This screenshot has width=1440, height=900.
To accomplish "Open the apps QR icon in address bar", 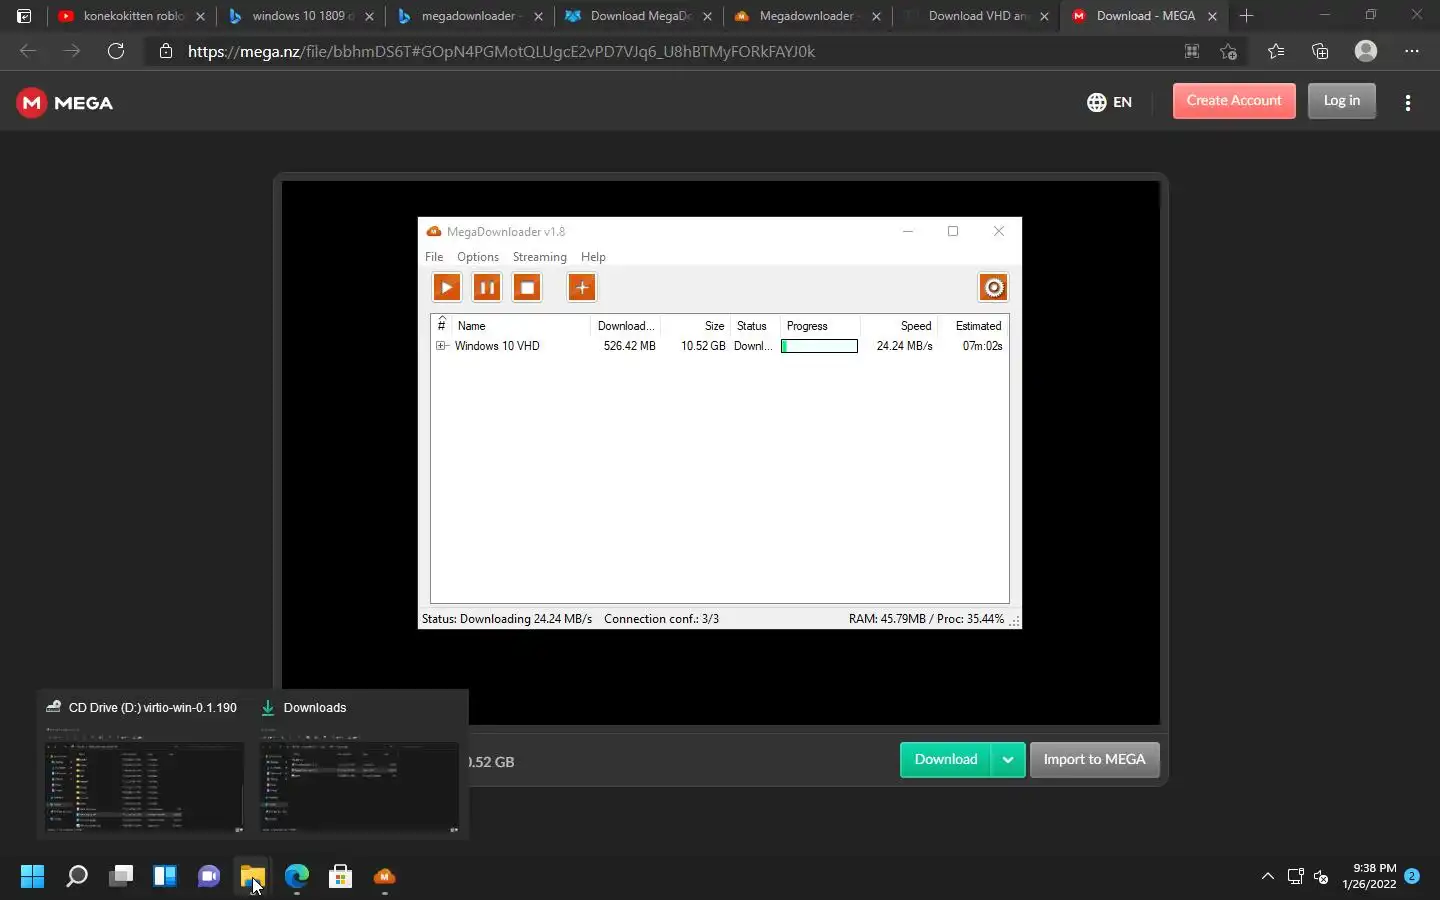I will [1192, 51].
